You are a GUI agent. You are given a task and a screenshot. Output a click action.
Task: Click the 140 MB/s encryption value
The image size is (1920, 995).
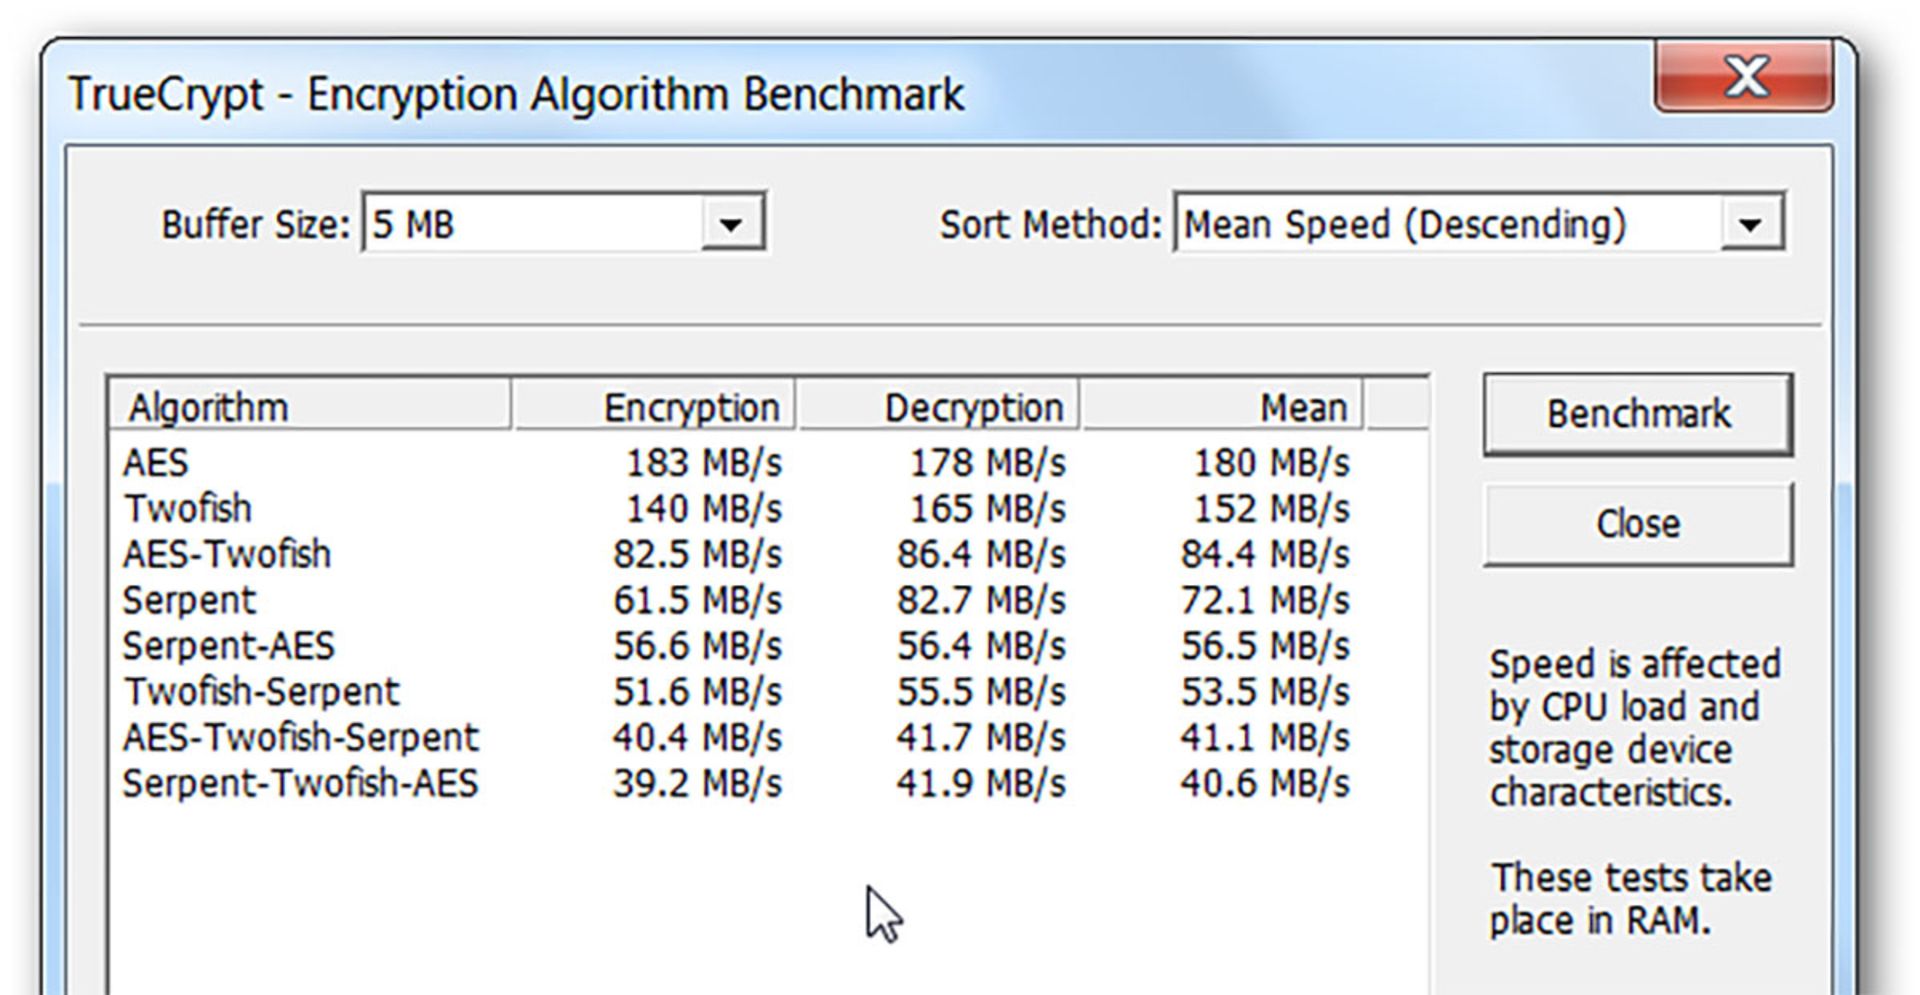pyautogui.click(x=704, y=509)
